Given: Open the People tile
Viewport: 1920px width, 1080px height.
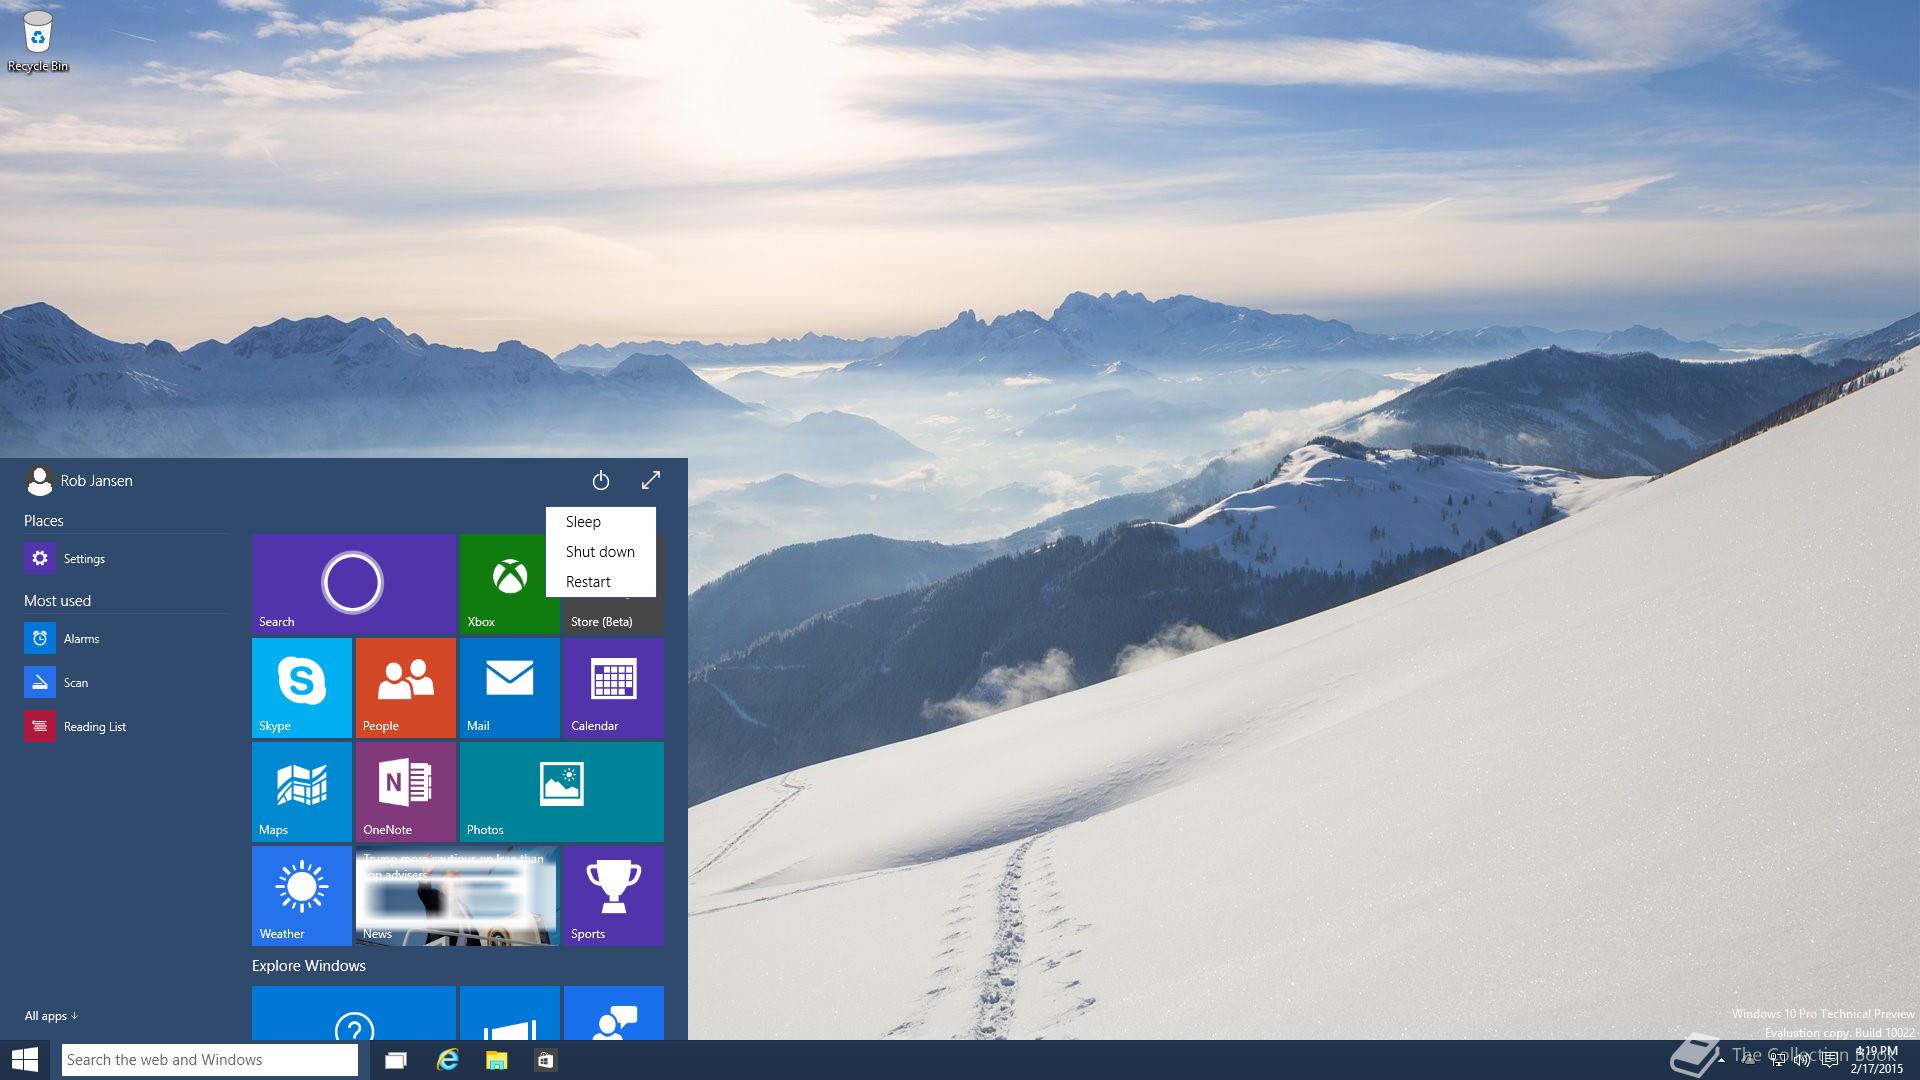Looking at the screenshot, I should pyautogui.click(x=406, y=688).
